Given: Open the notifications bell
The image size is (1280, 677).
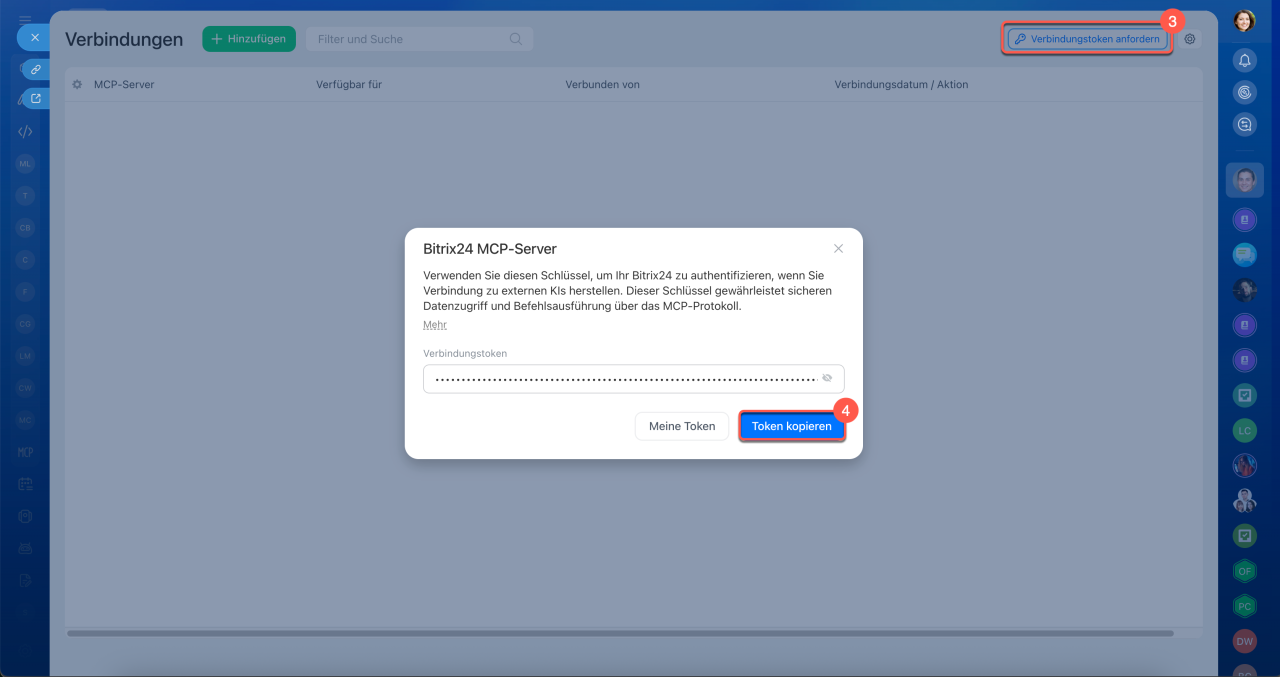Looking at the screenshot, I should pos(1244,60).
